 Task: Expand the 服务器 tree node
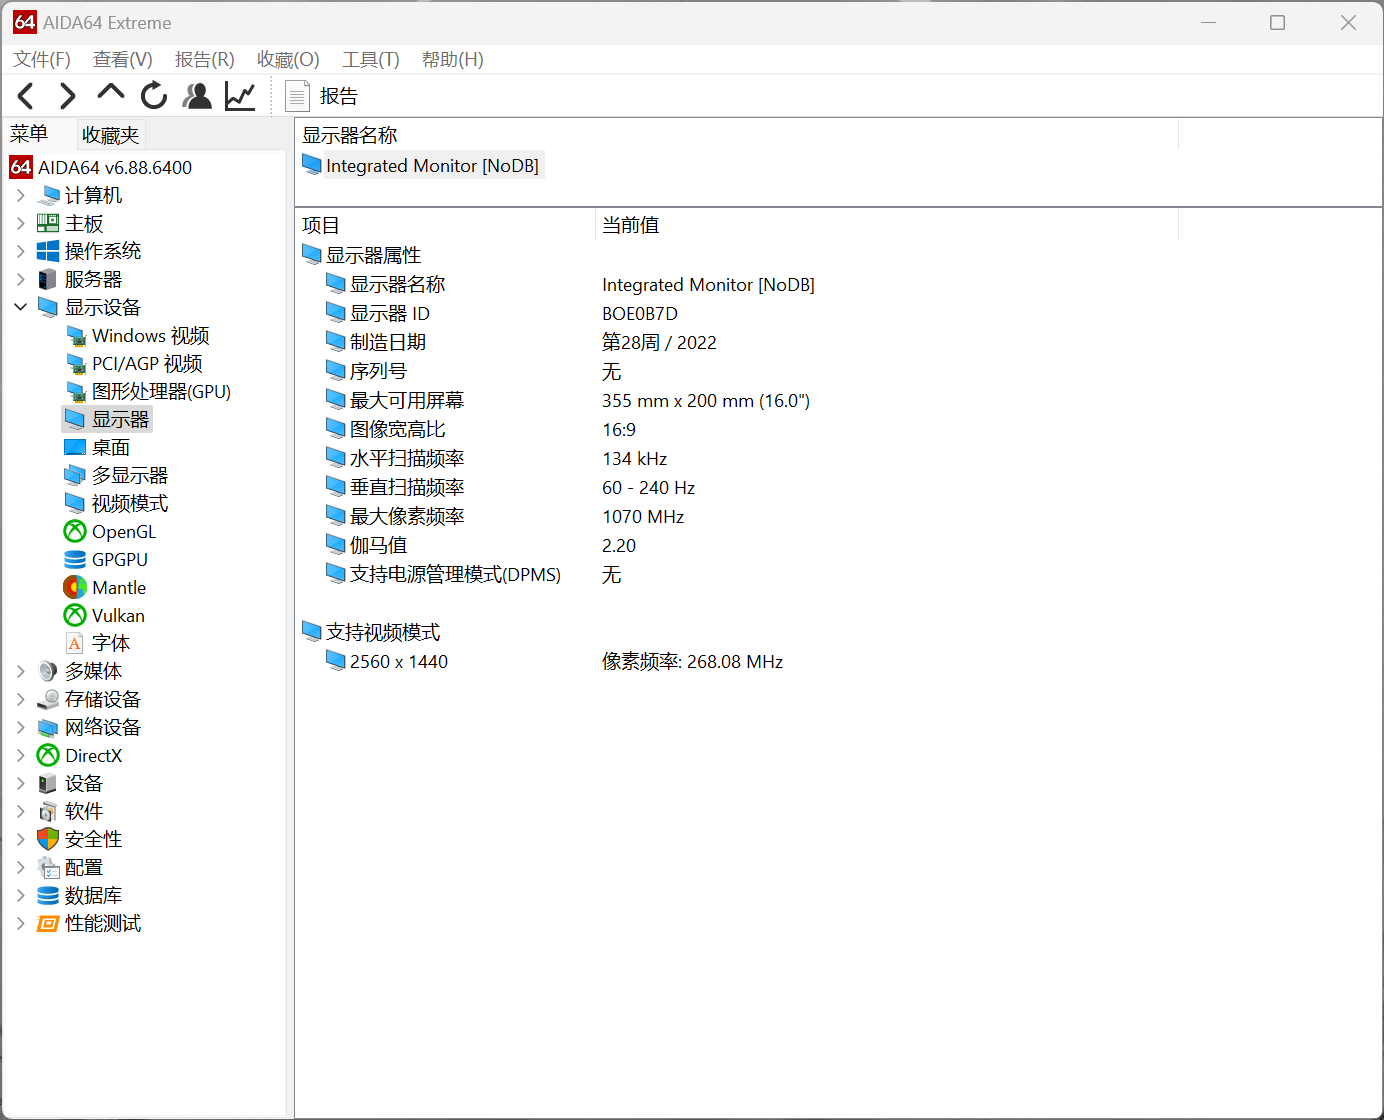20,279
